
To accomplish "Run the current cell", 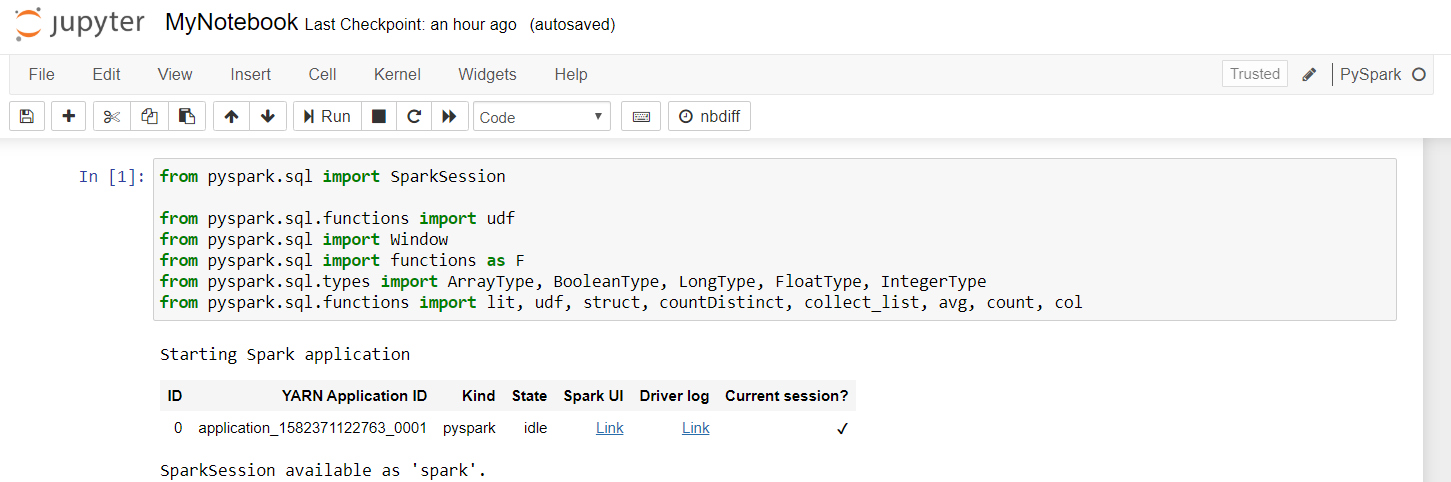I will (x=326, y=116).
